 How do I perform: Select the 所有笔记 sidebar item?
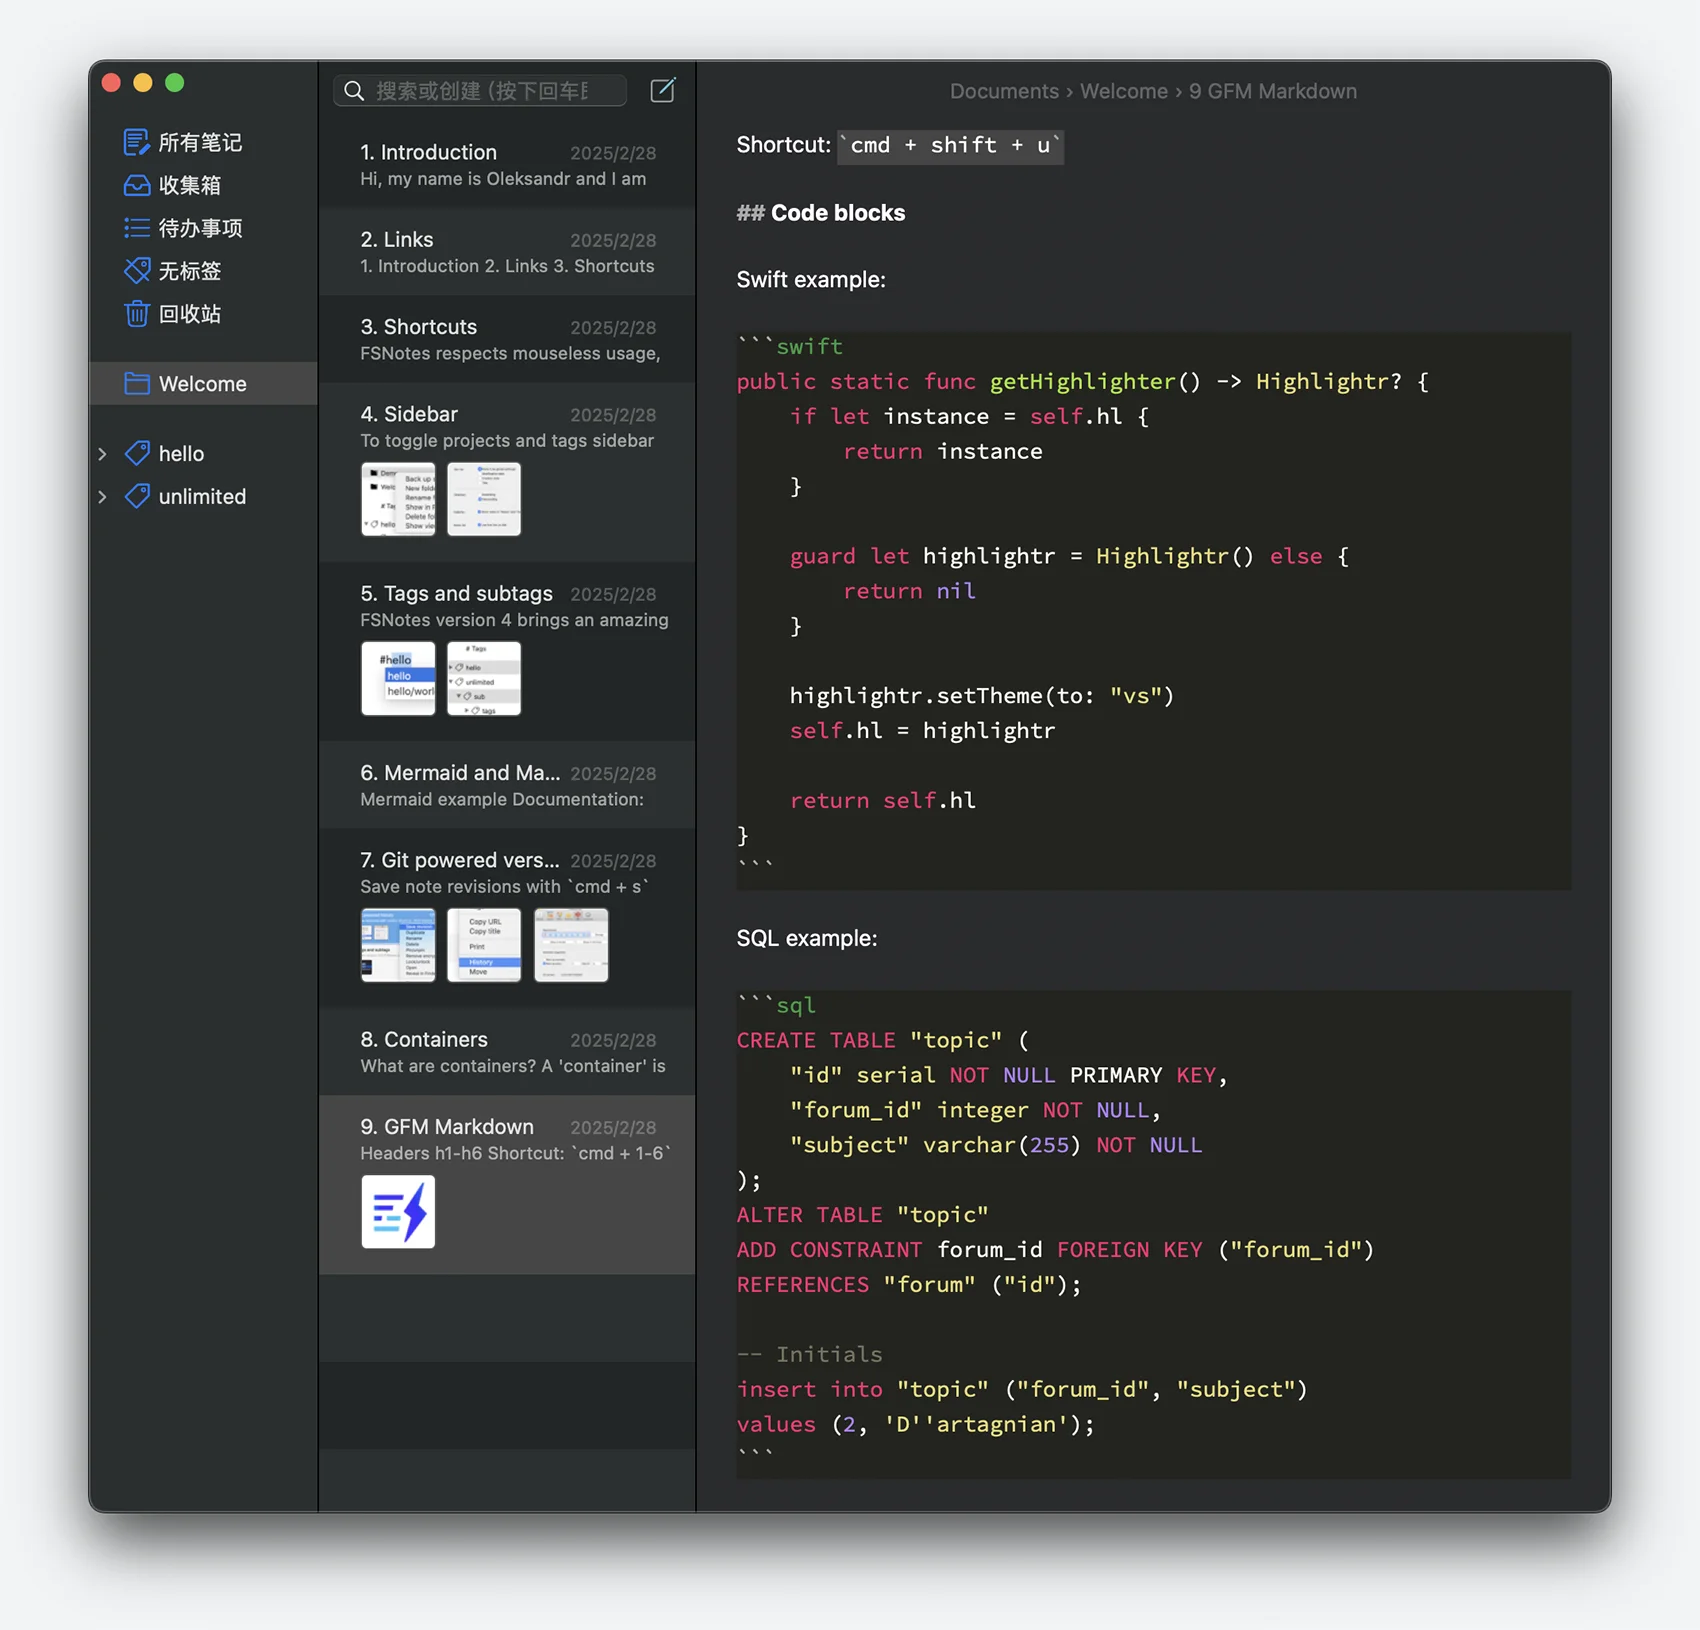(203, 142)
